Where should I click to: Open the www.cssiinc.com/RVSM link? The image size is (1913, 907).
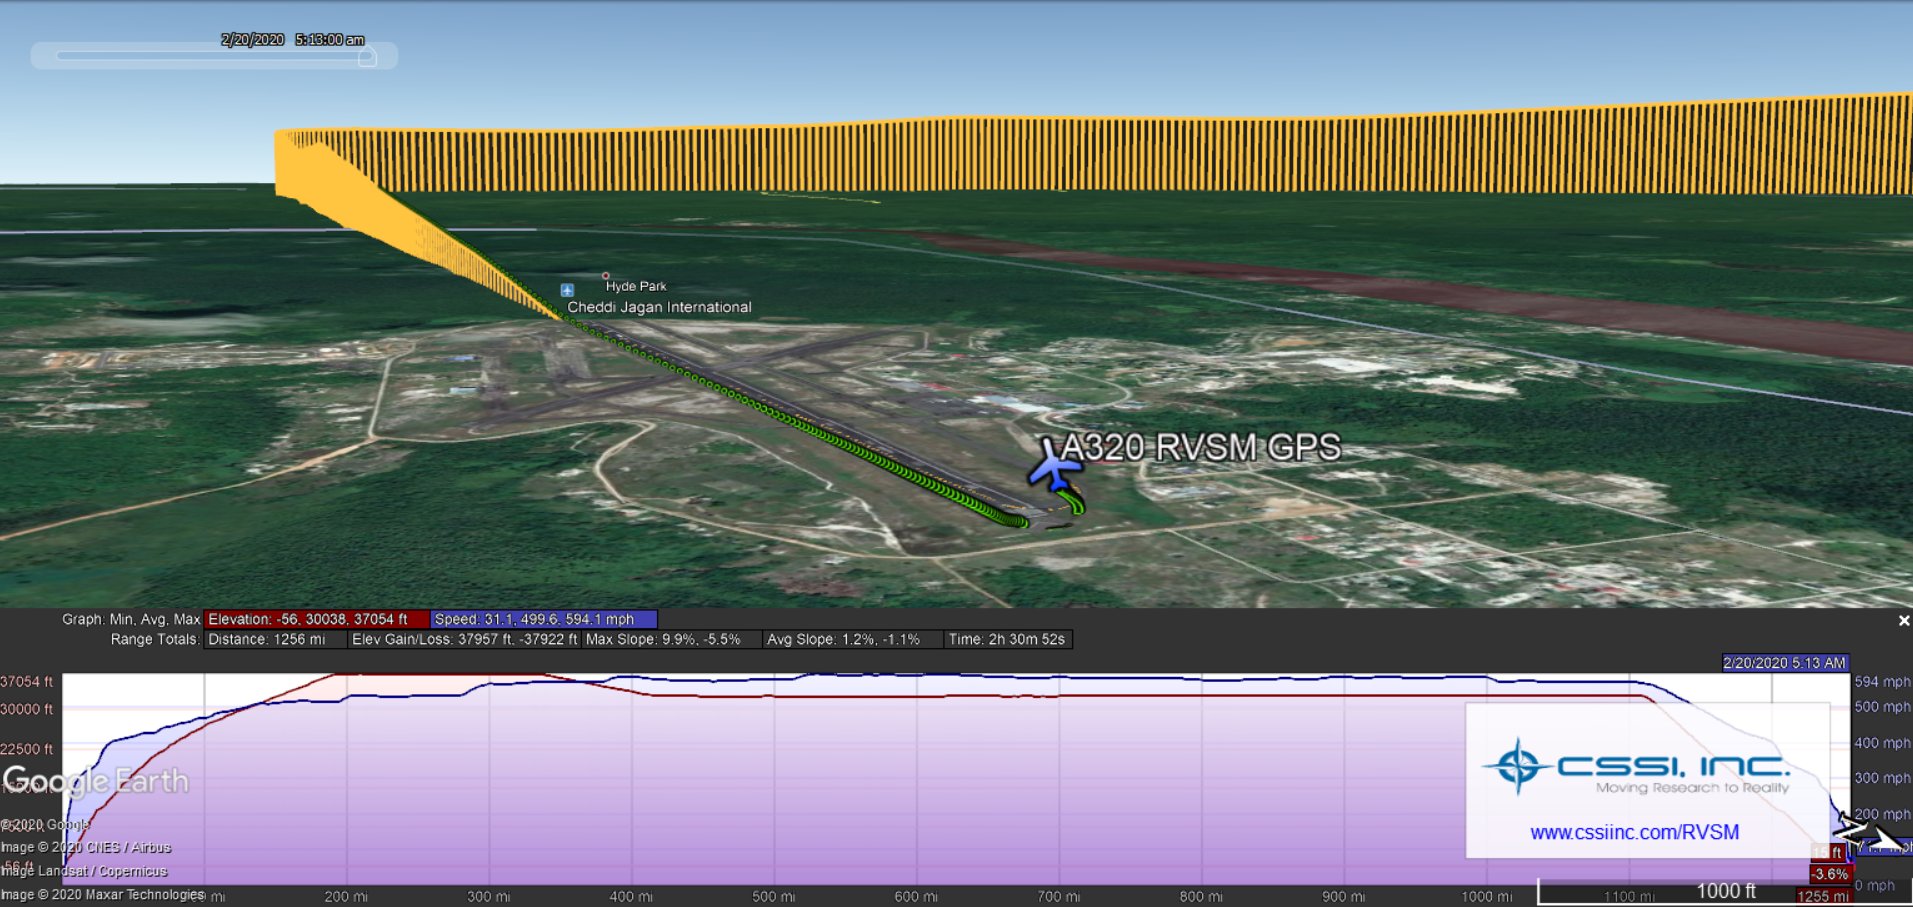(1634, 832)
